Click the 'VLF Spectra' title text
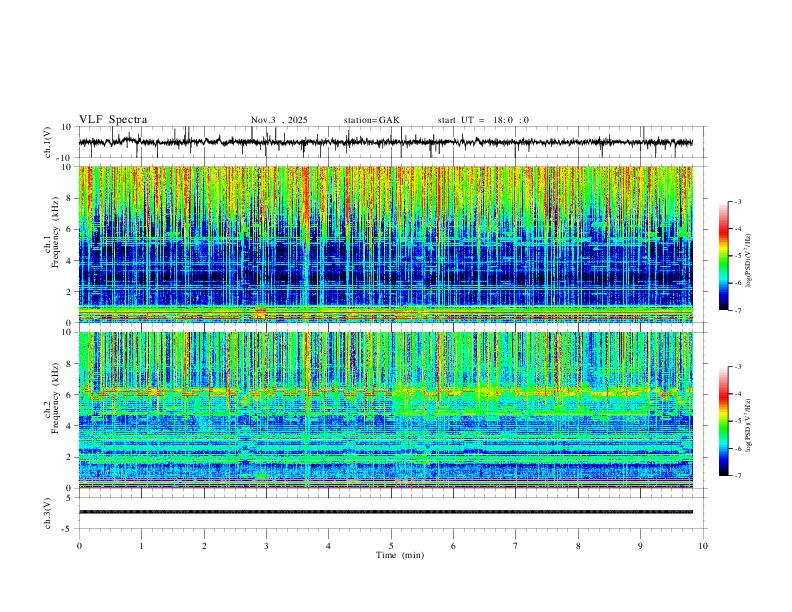The width and height of the screenshot is (792, 612). 113,120
